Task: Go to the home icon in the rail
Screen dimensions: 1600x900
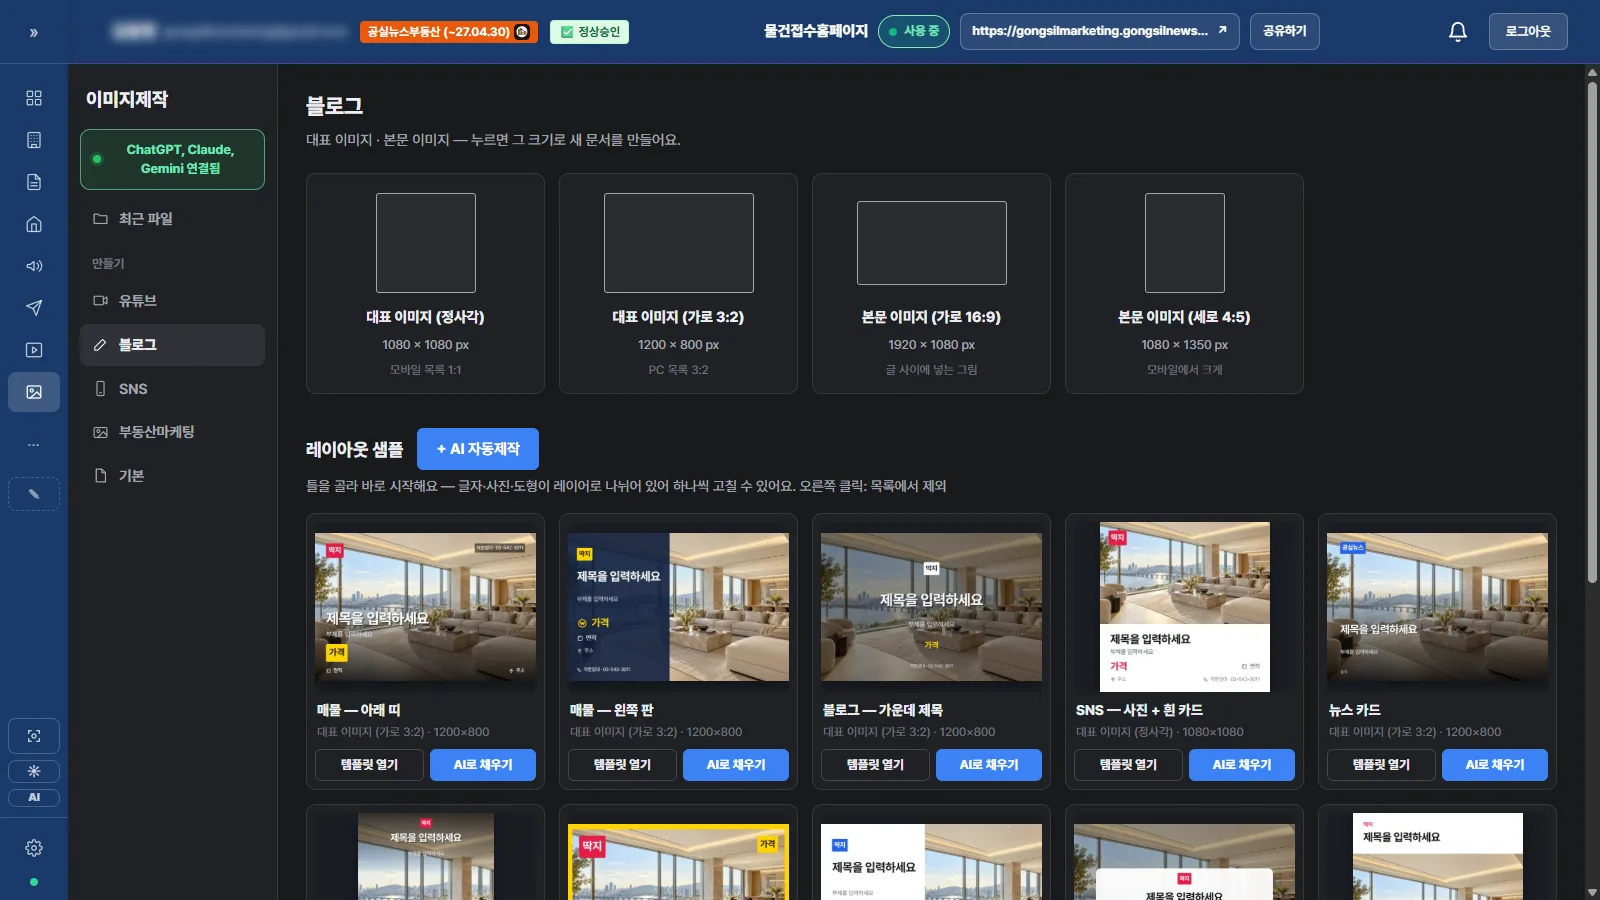Action: click(x=34, y=224)
